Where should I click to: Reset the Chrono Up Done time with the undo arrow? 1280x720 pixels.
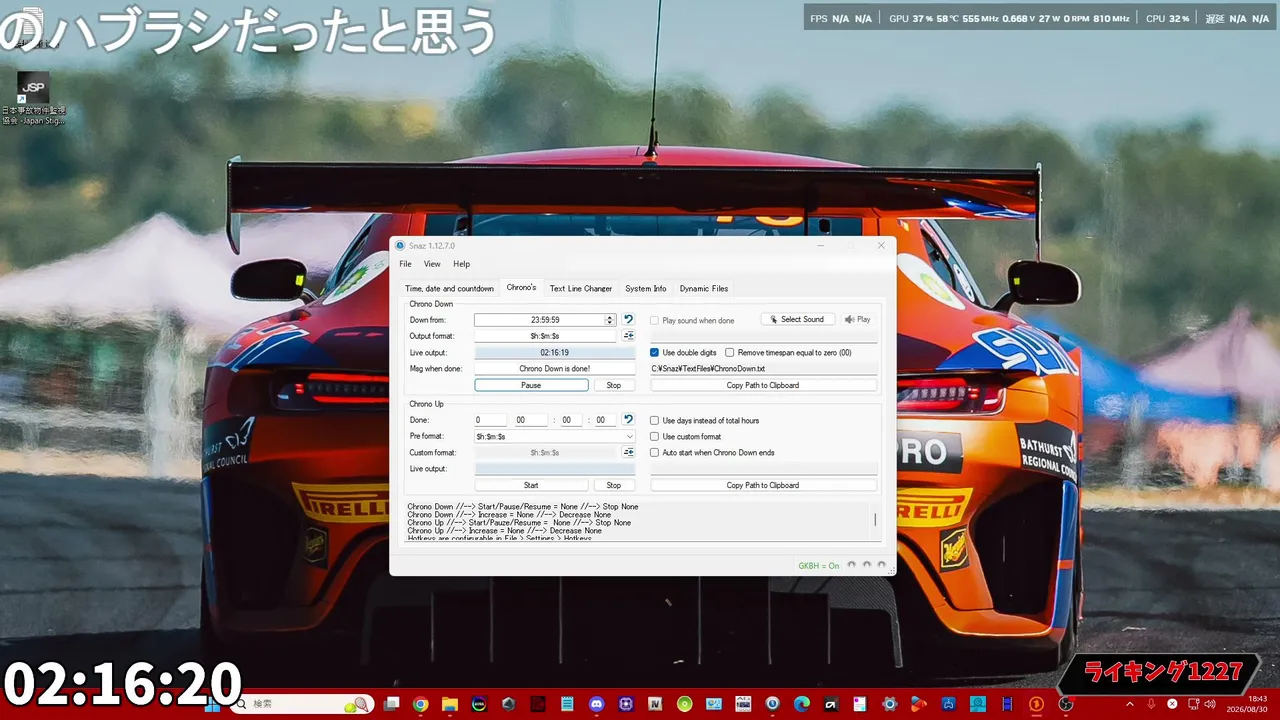coord(628,420)
